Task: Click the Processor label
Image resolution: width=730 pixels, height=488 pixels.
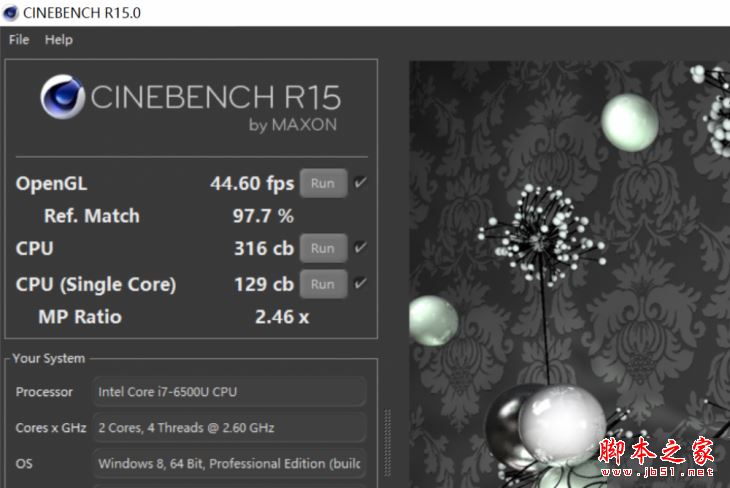Action: pos(44,392)
